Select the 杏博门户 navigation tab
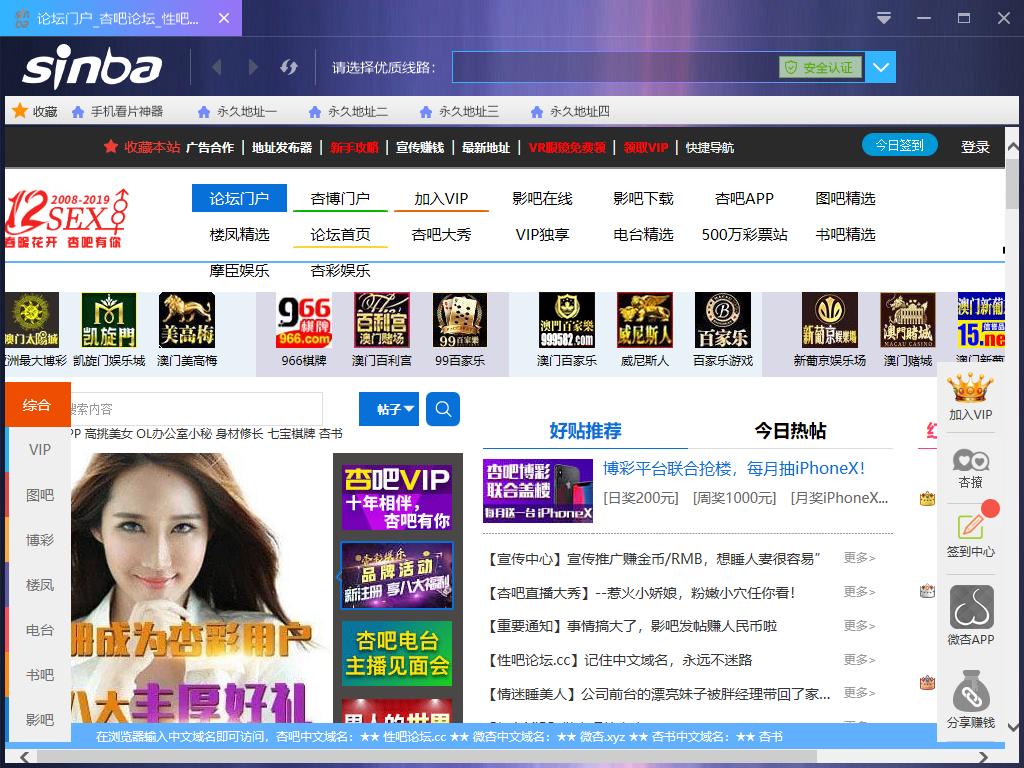The height and width of the screenshot is (768, 1024). click(x=340, y=199)
